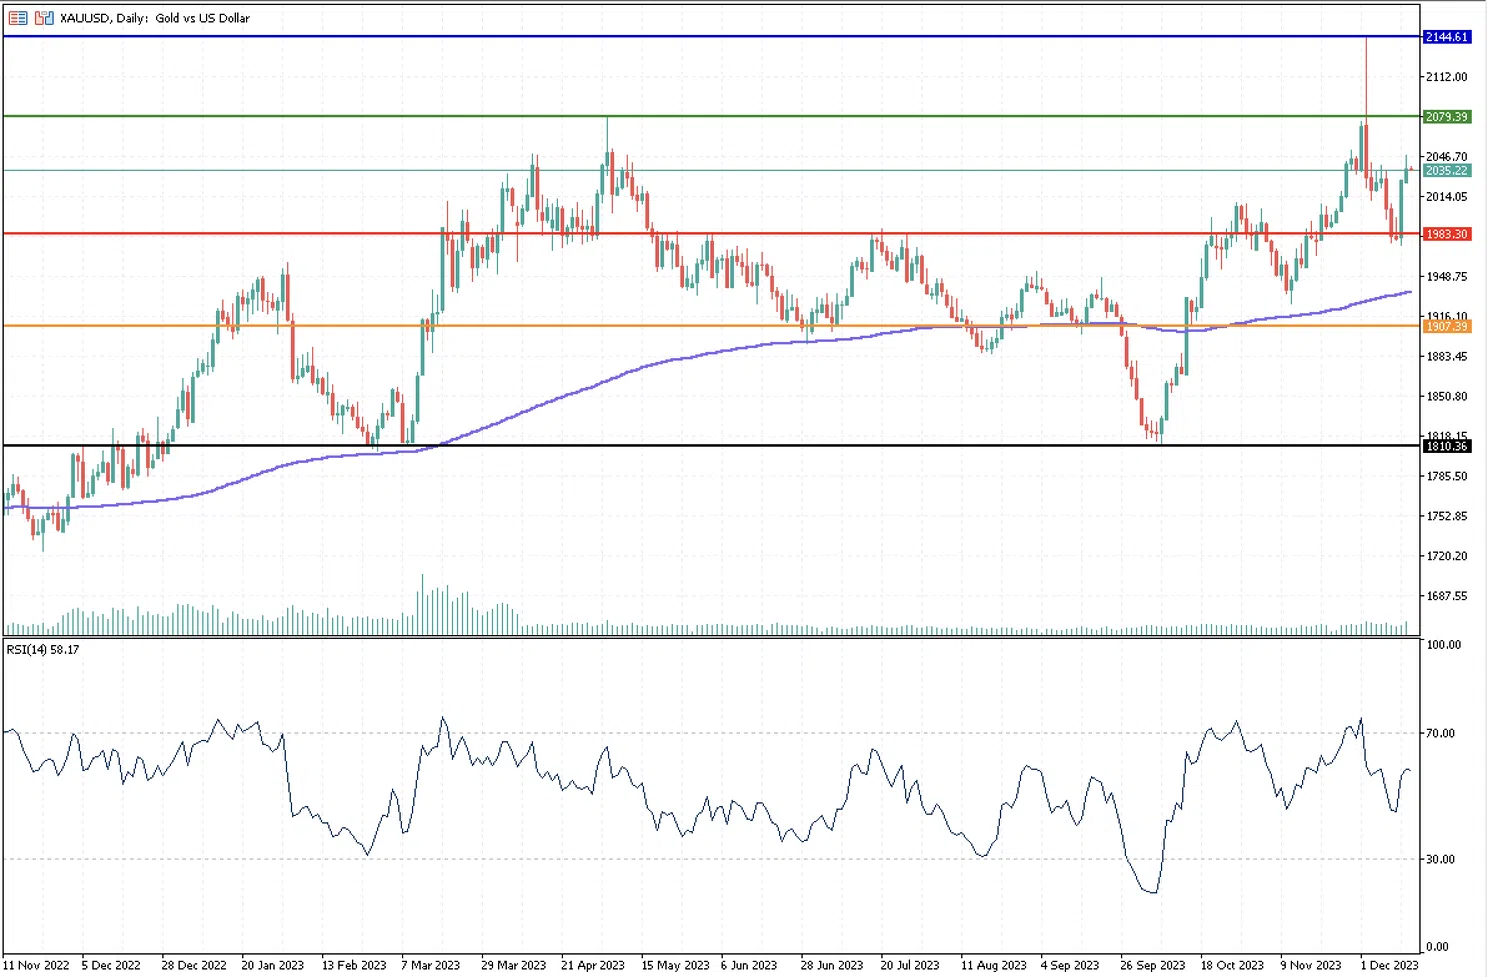Click the RSI(14) 58.17 indicator label
Viewport: 1488px width, 977px height.
[x=43, y=650]
